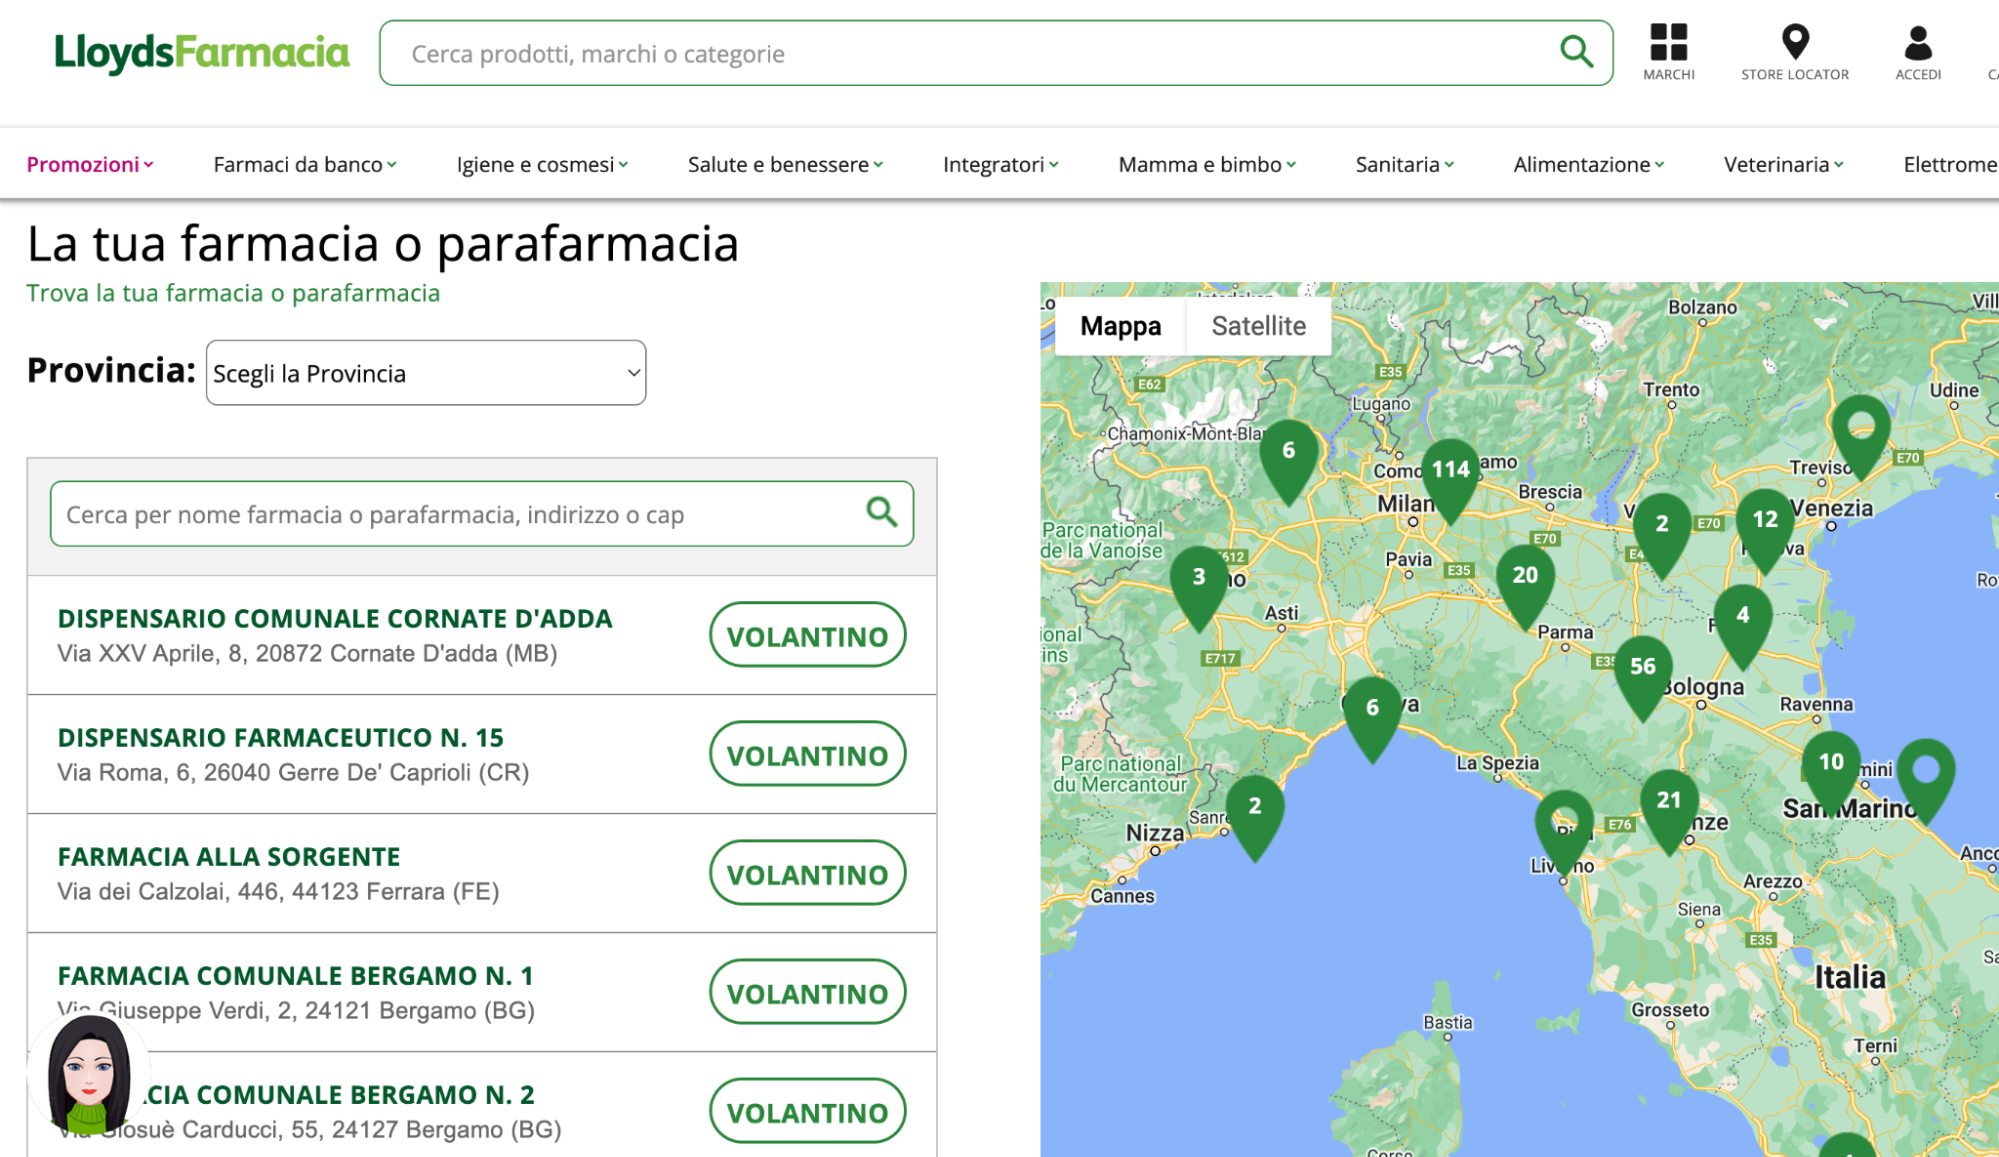Click cluster marker 2 near Verona
The image size is (1999, 1157).
coord(1661,535)
